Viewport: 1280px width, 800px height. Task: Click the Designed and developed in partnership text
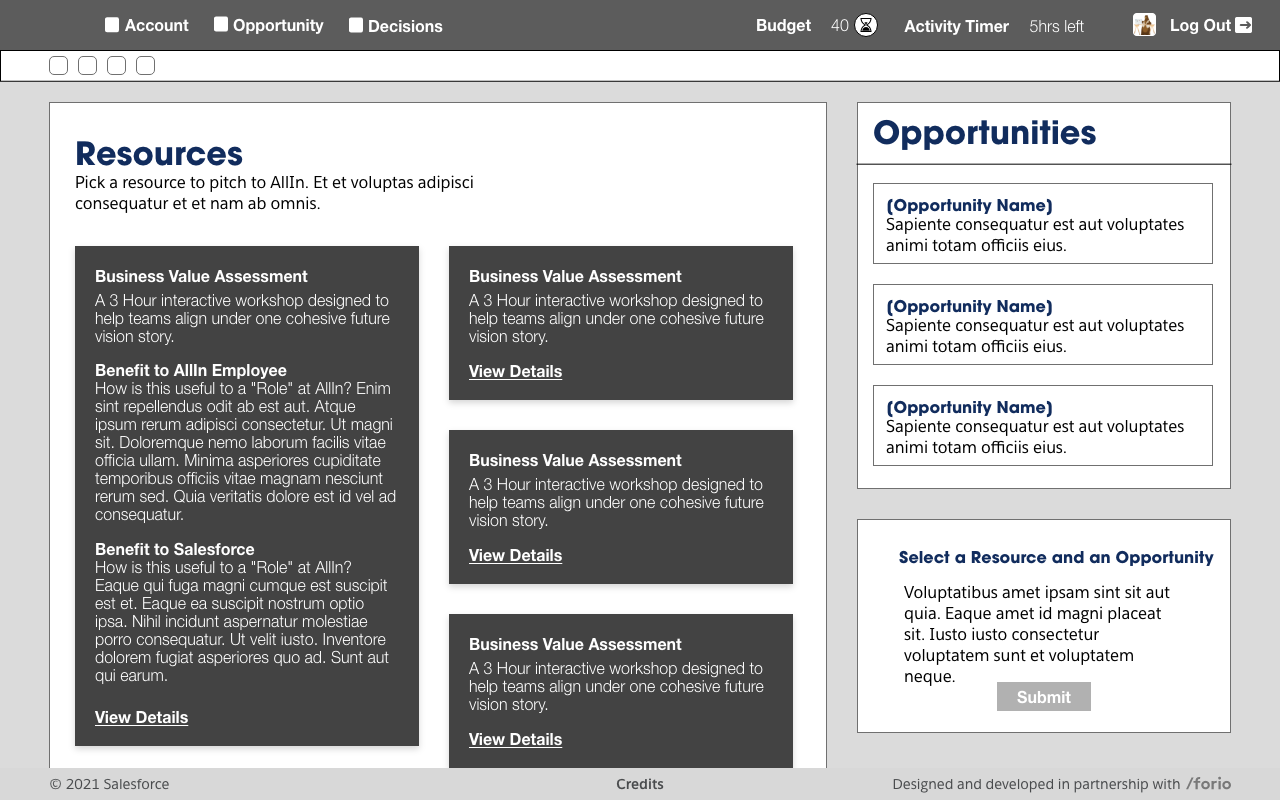tap(1036, 784)
